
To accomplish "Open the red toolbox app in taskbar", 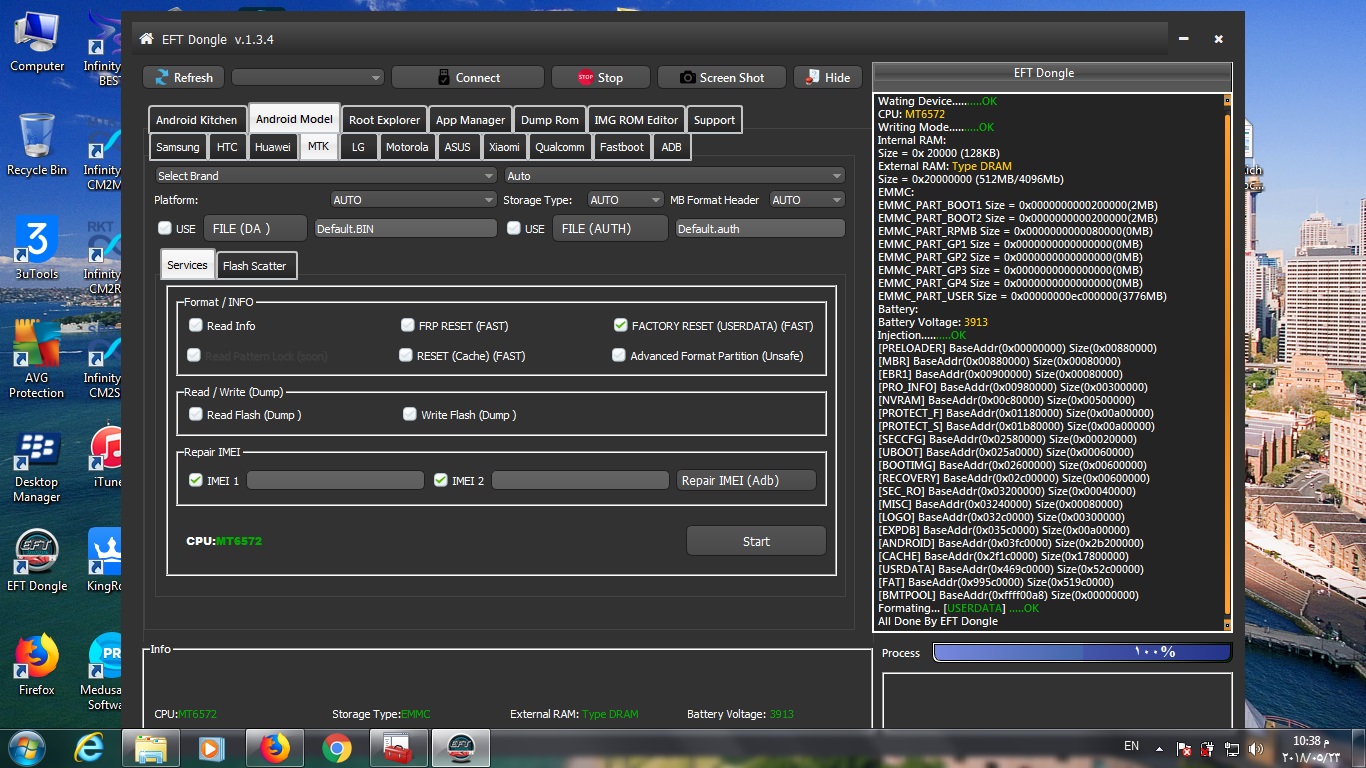I will point(398,748).
